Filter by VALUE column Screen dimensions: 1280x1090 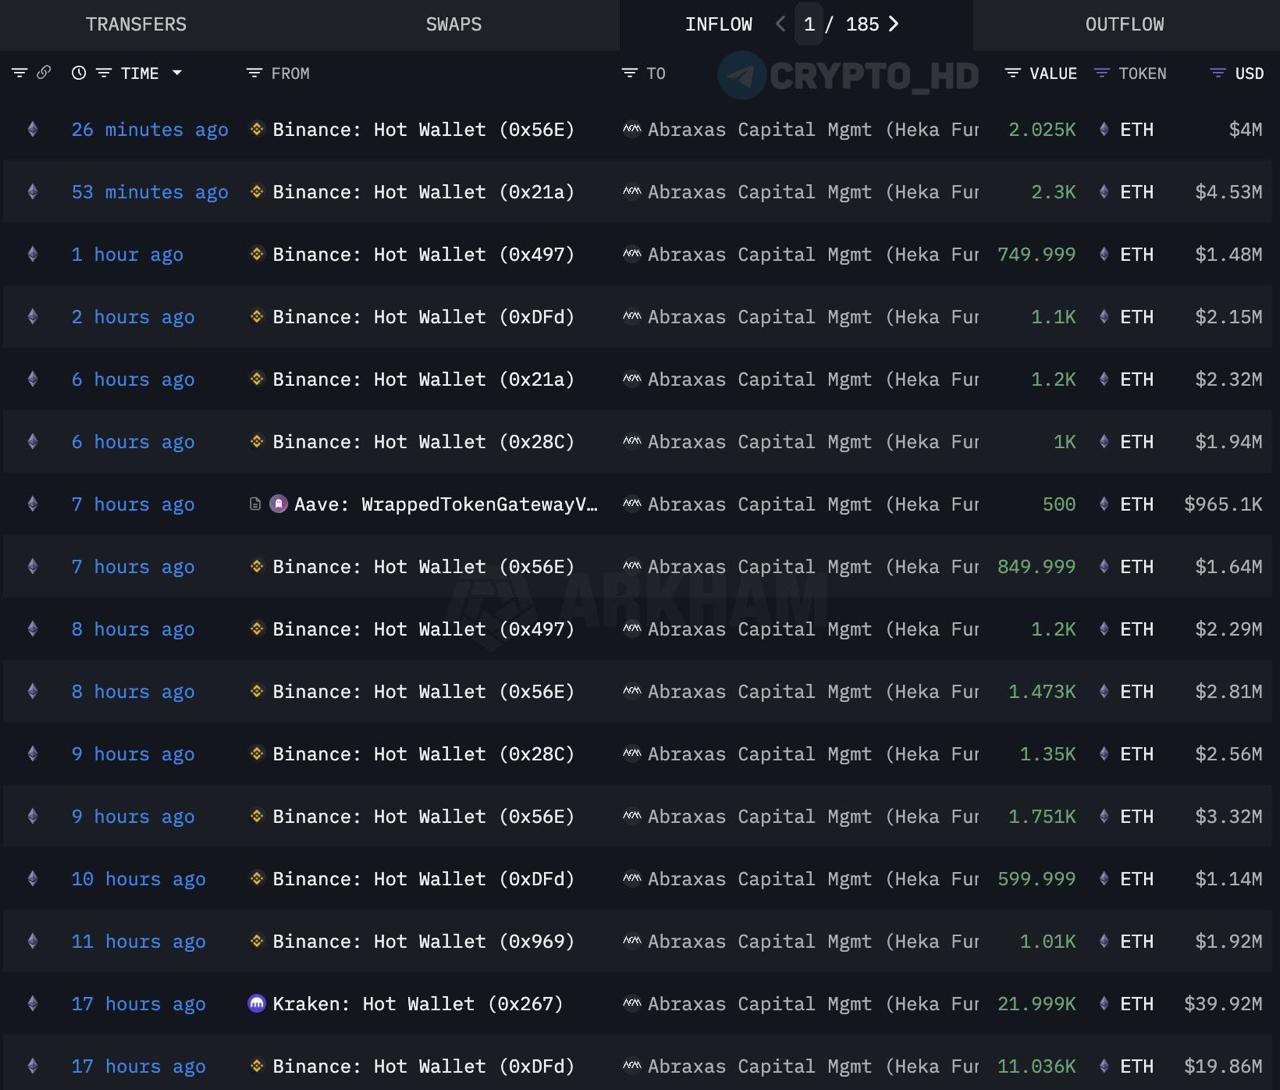(x=1013, y=73)
